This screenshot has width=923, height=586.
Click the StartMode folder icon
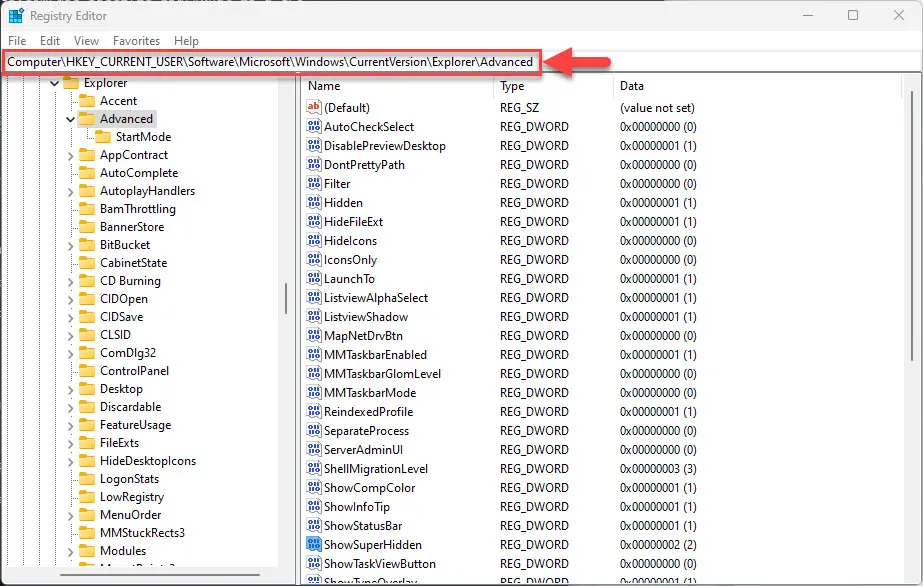pos(103,137)
